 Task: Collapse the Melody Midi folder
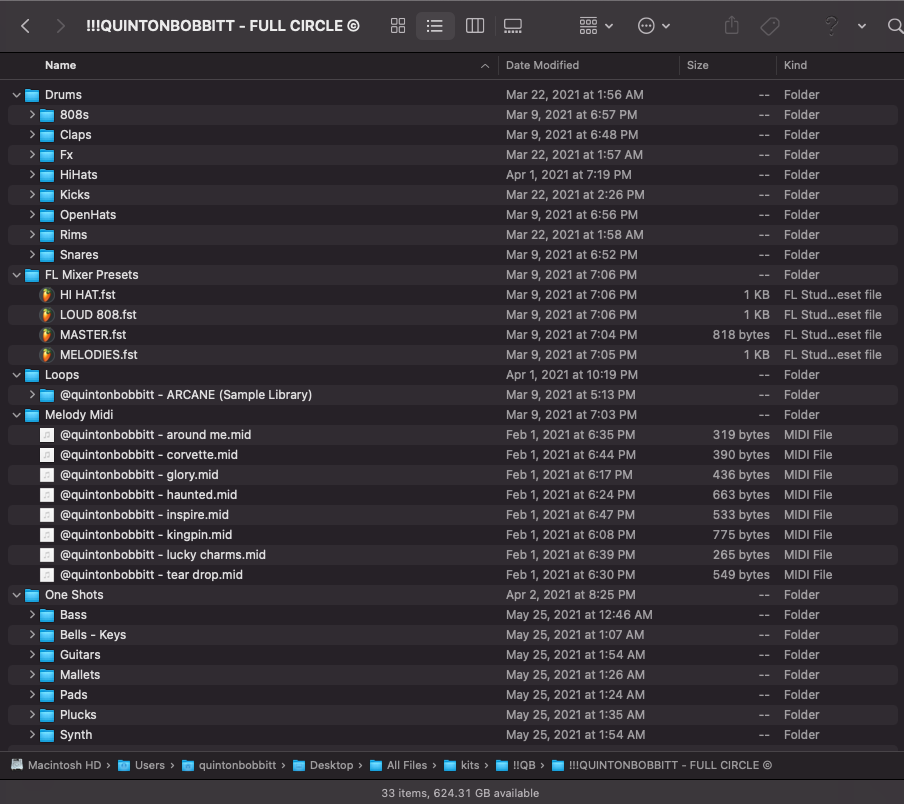click(x=17, y=415)
